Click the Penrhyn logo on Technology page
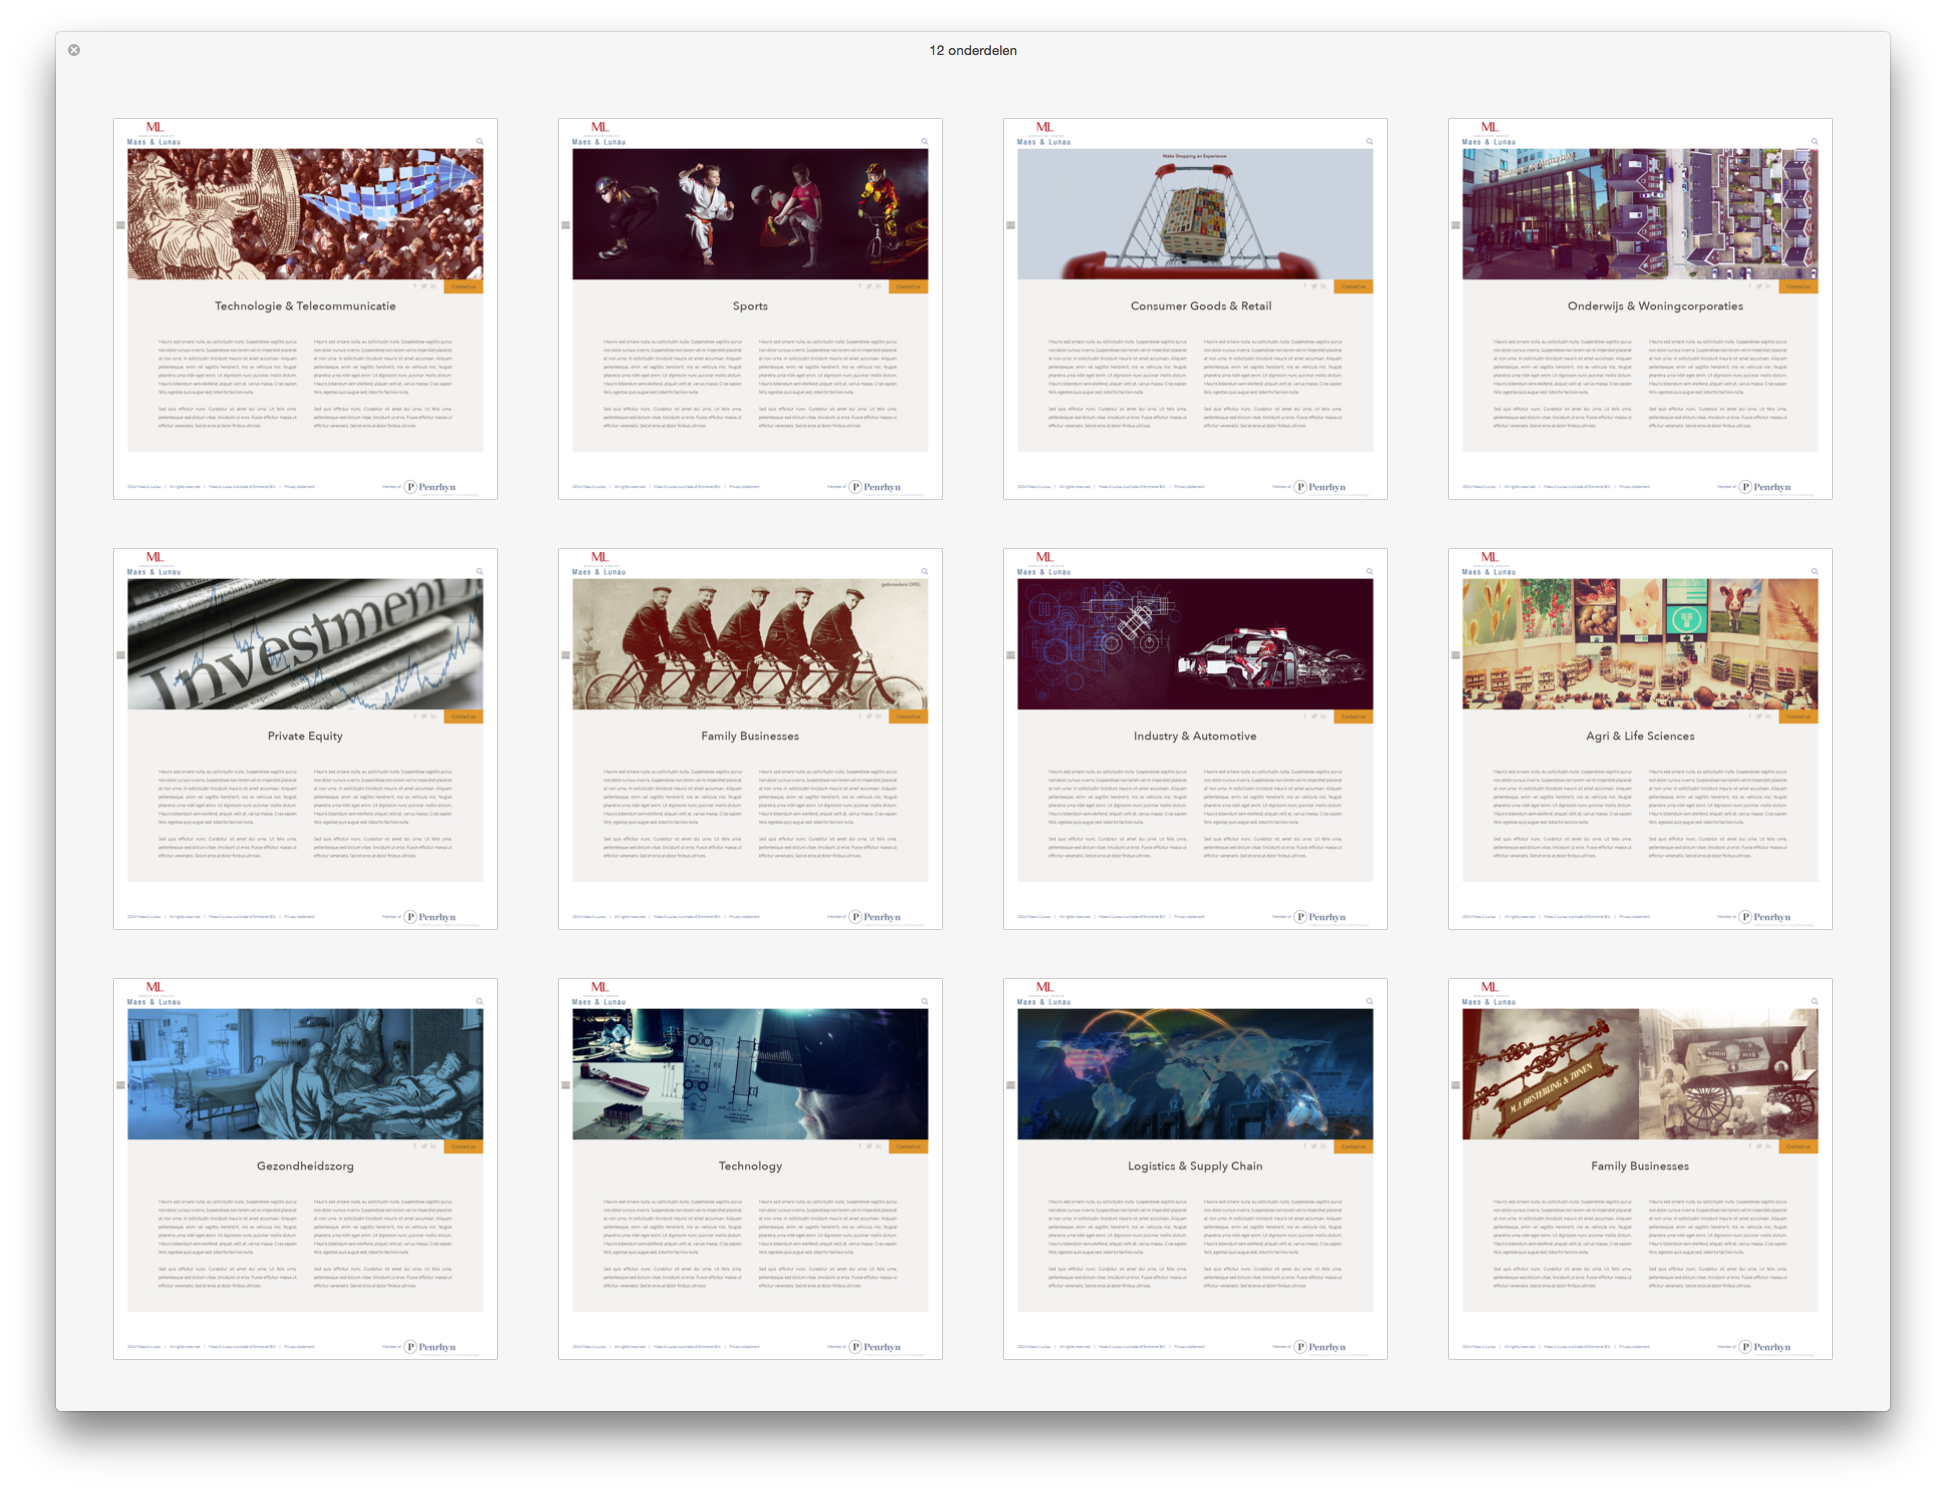The image size is (1946, 1491). 875,1347
